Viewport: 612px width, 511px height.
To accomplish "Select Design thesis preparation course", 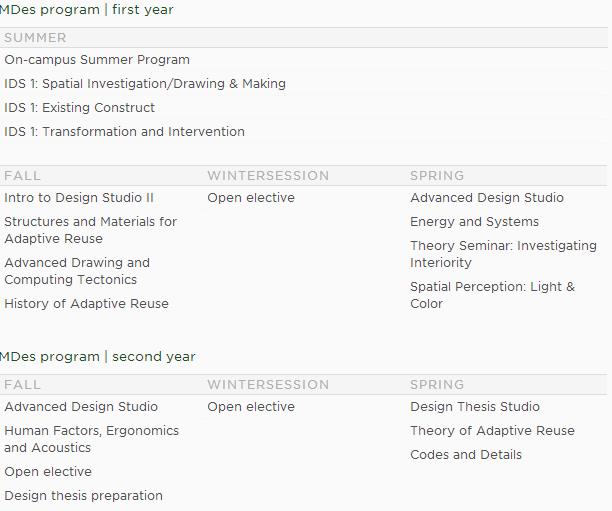I will pos(83,496).
